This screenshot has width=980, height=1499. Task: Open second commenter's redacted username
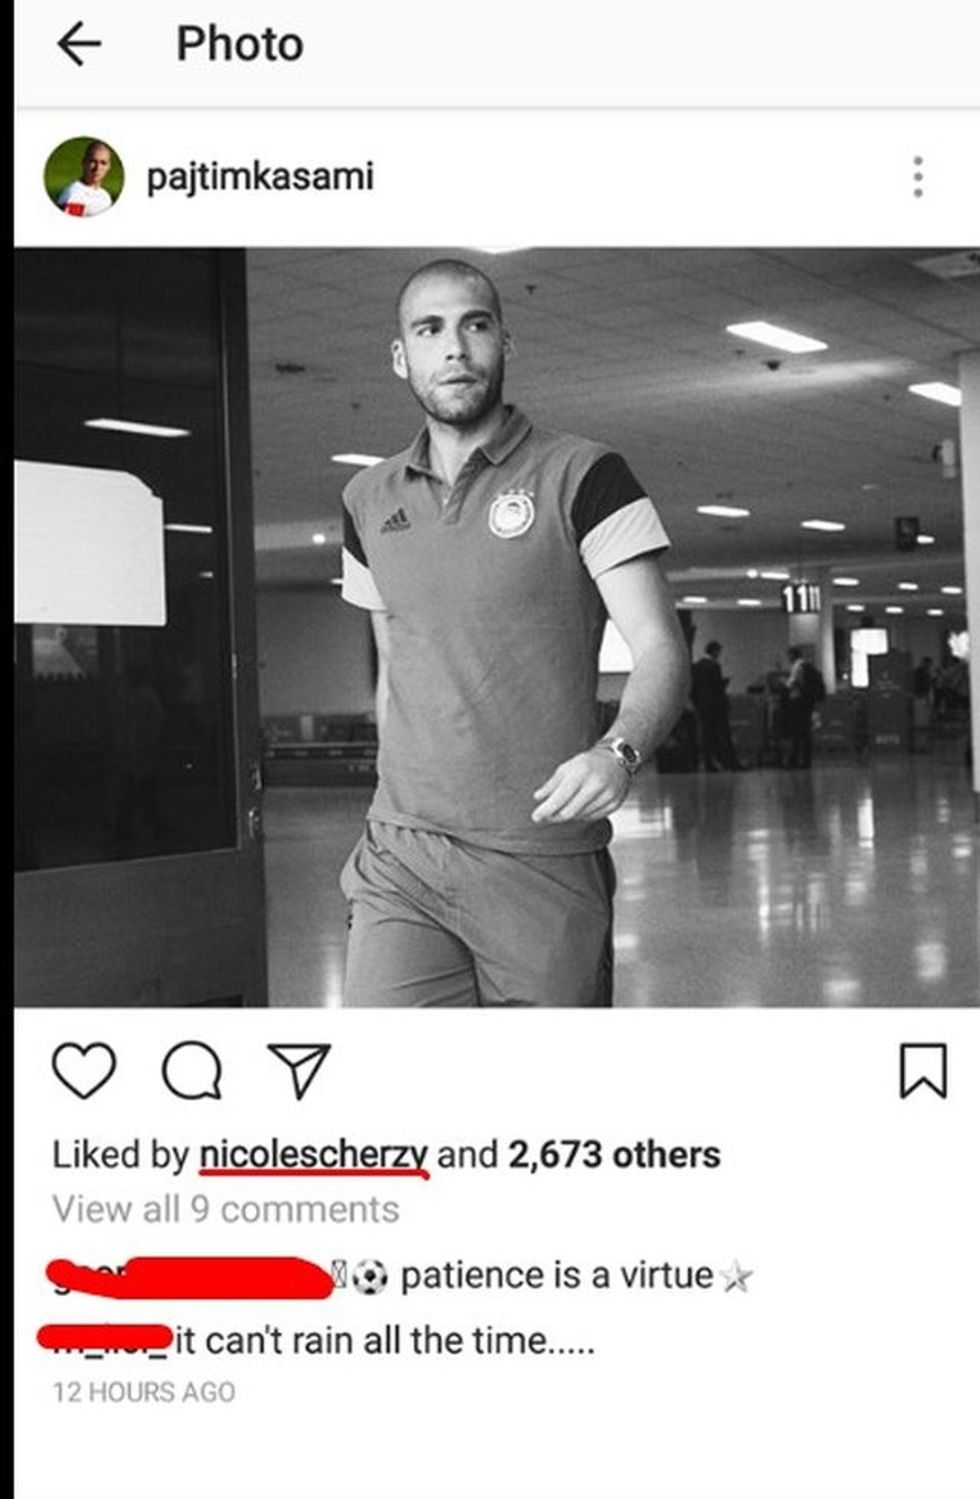tap(104, 1338)
